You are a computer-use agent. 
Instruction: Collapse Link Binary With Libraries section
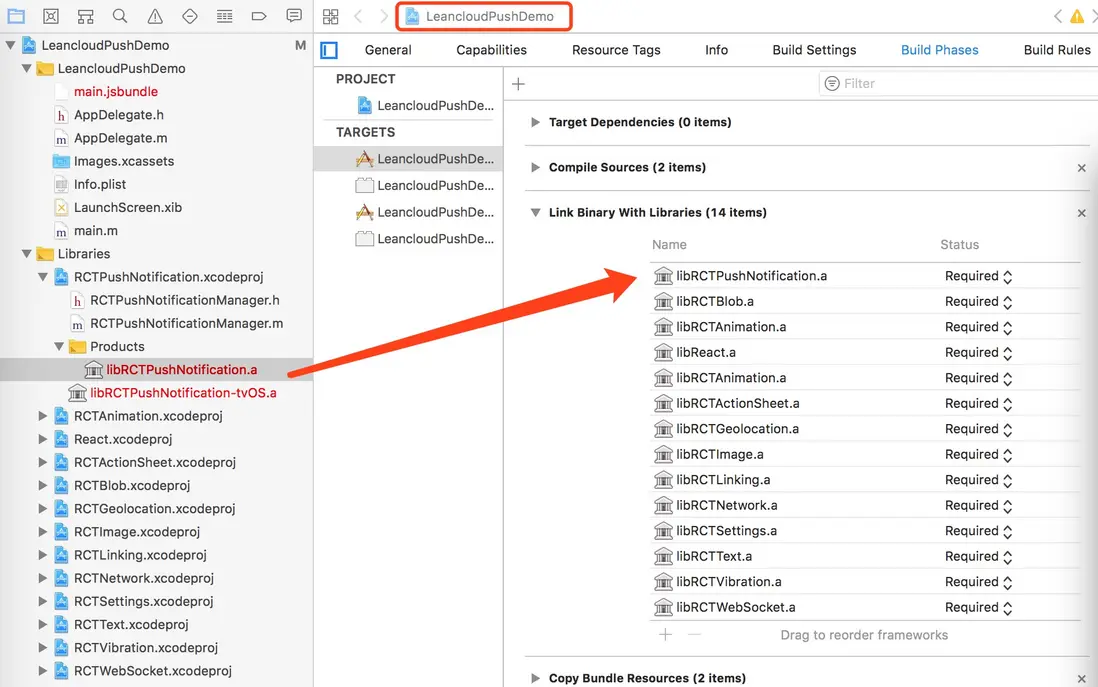[x=535, y=212]
